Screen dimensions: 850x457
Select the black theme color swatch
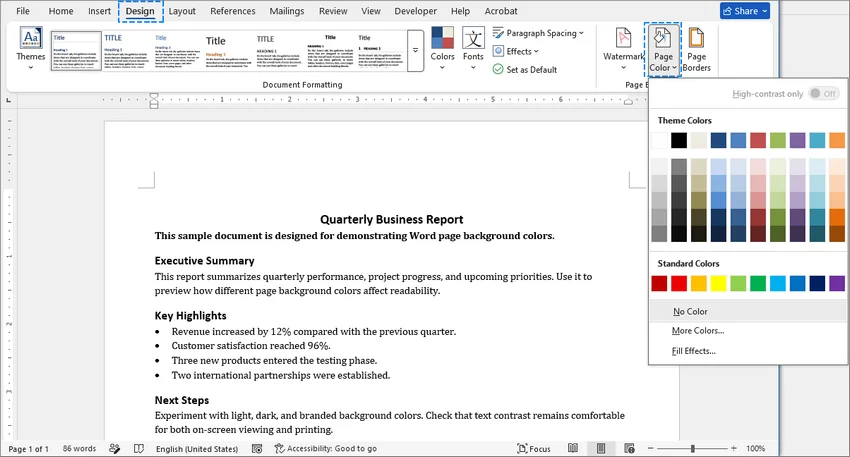679,140
